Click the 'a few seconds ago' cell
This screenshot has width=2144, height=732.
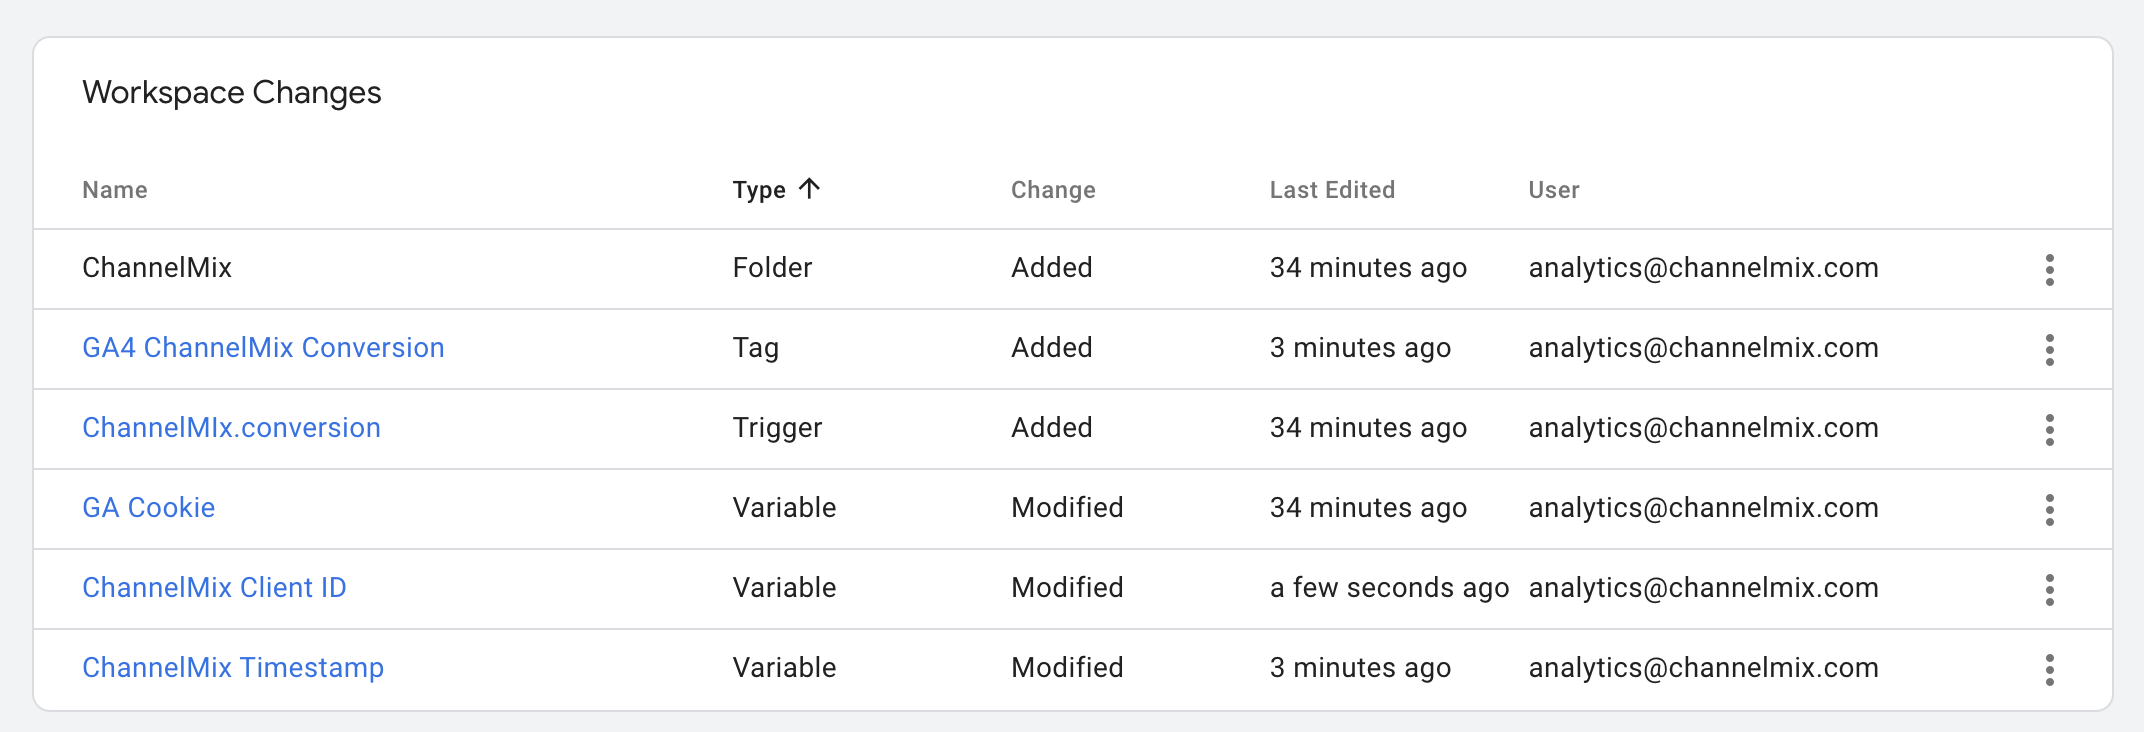(x=1389, y=588)
